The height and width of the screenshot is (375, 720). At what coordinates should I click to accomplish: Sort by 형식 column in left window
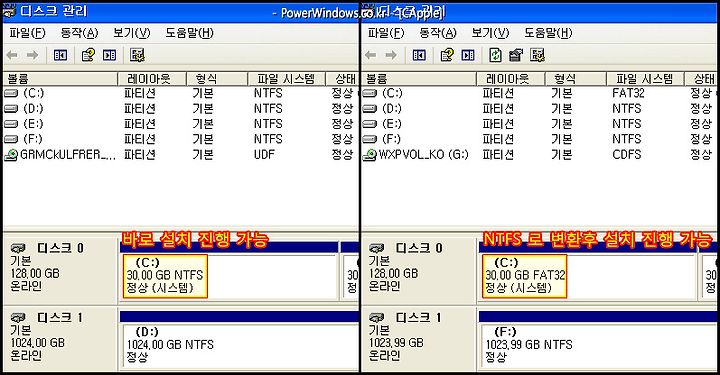[x=217, y=79]
